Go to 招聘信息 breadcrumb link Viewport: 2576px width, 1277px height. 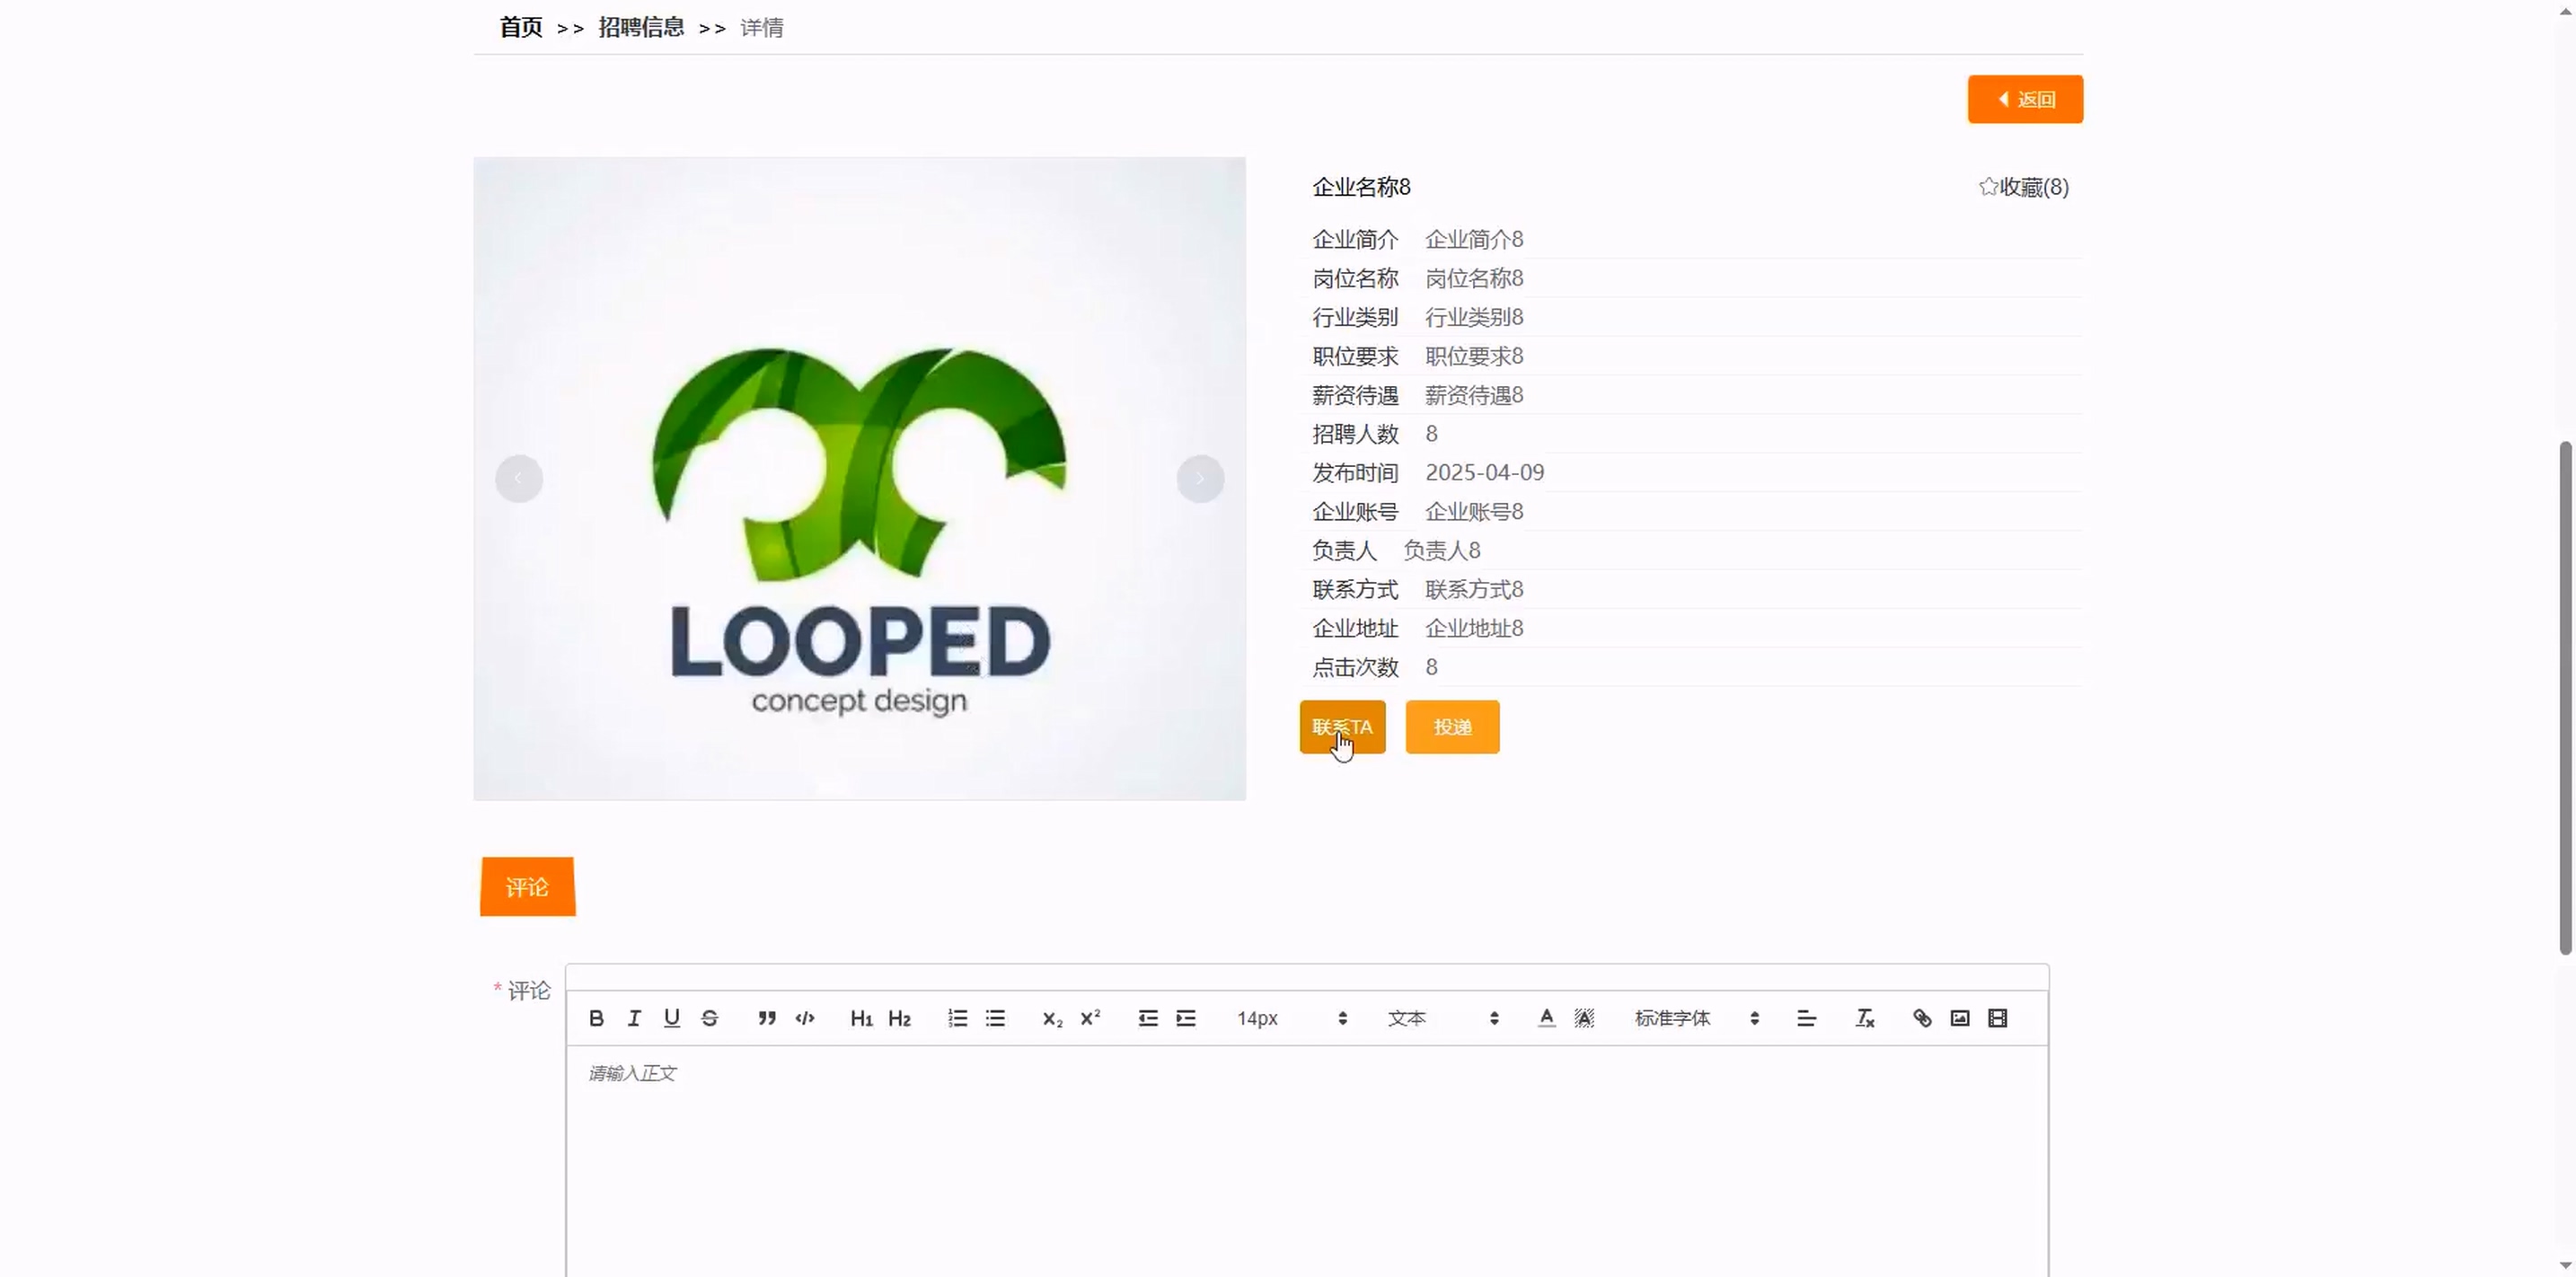click(641, 27)
